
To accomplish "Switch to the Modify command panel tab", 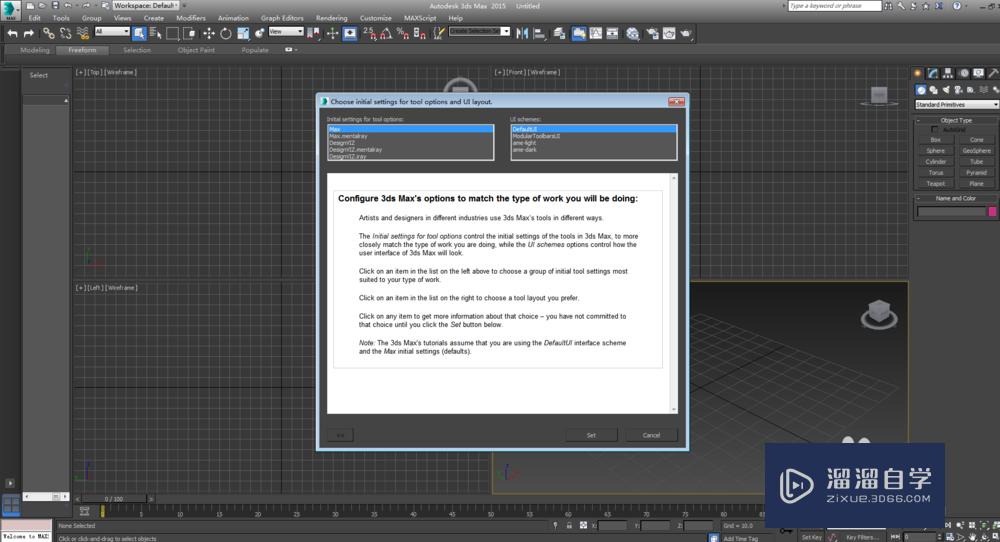I will [x=932, y=73].
